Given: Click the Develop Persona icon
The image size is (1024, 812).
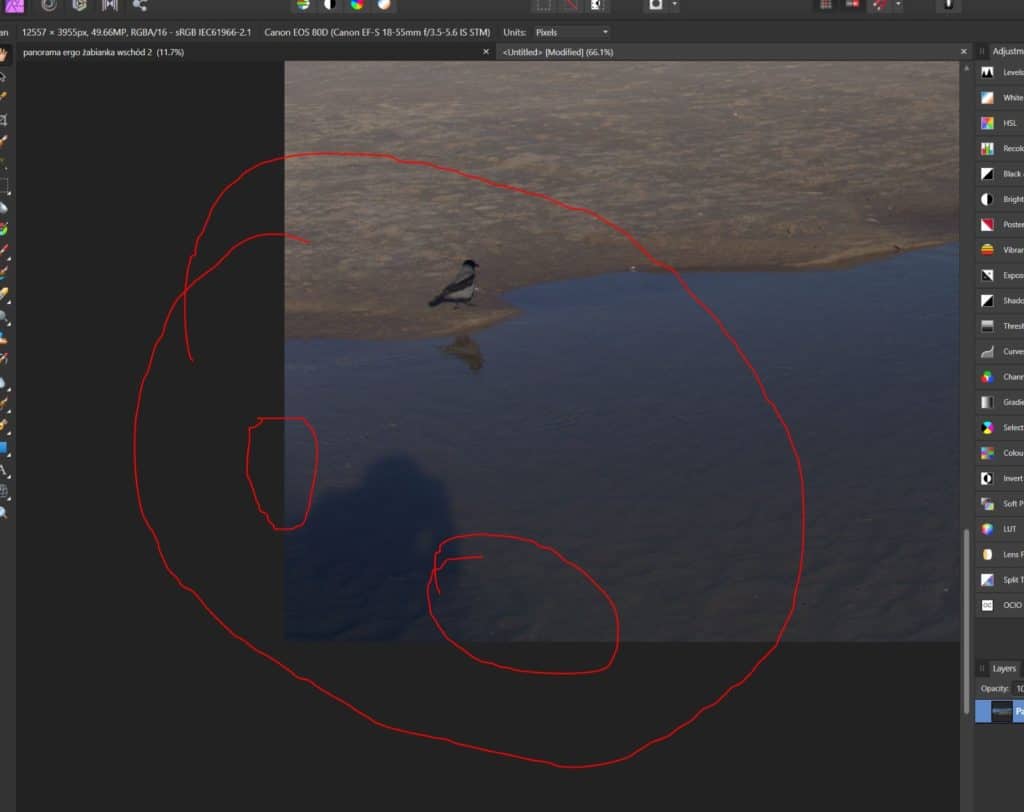Looking at the screenshot, I should click(x=78, y=5).
